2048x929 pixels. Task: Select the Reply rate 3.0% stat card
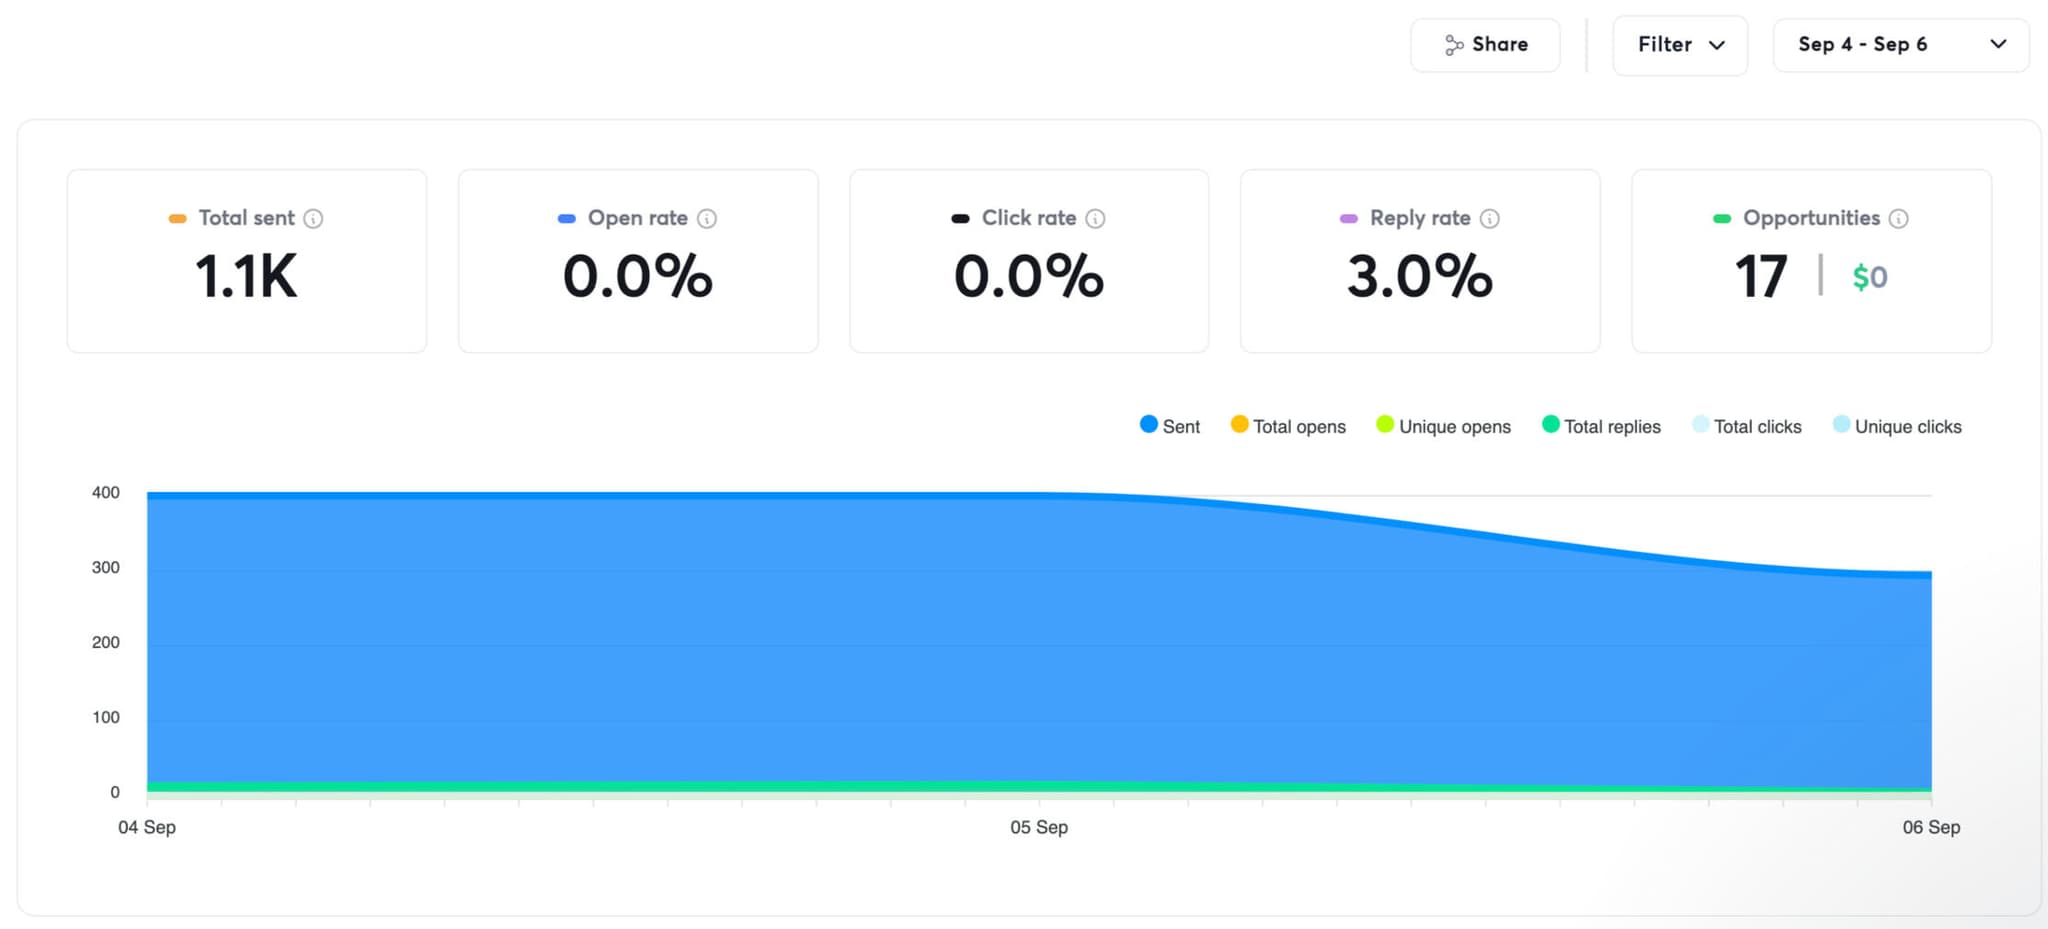(x=1419, y=261)
